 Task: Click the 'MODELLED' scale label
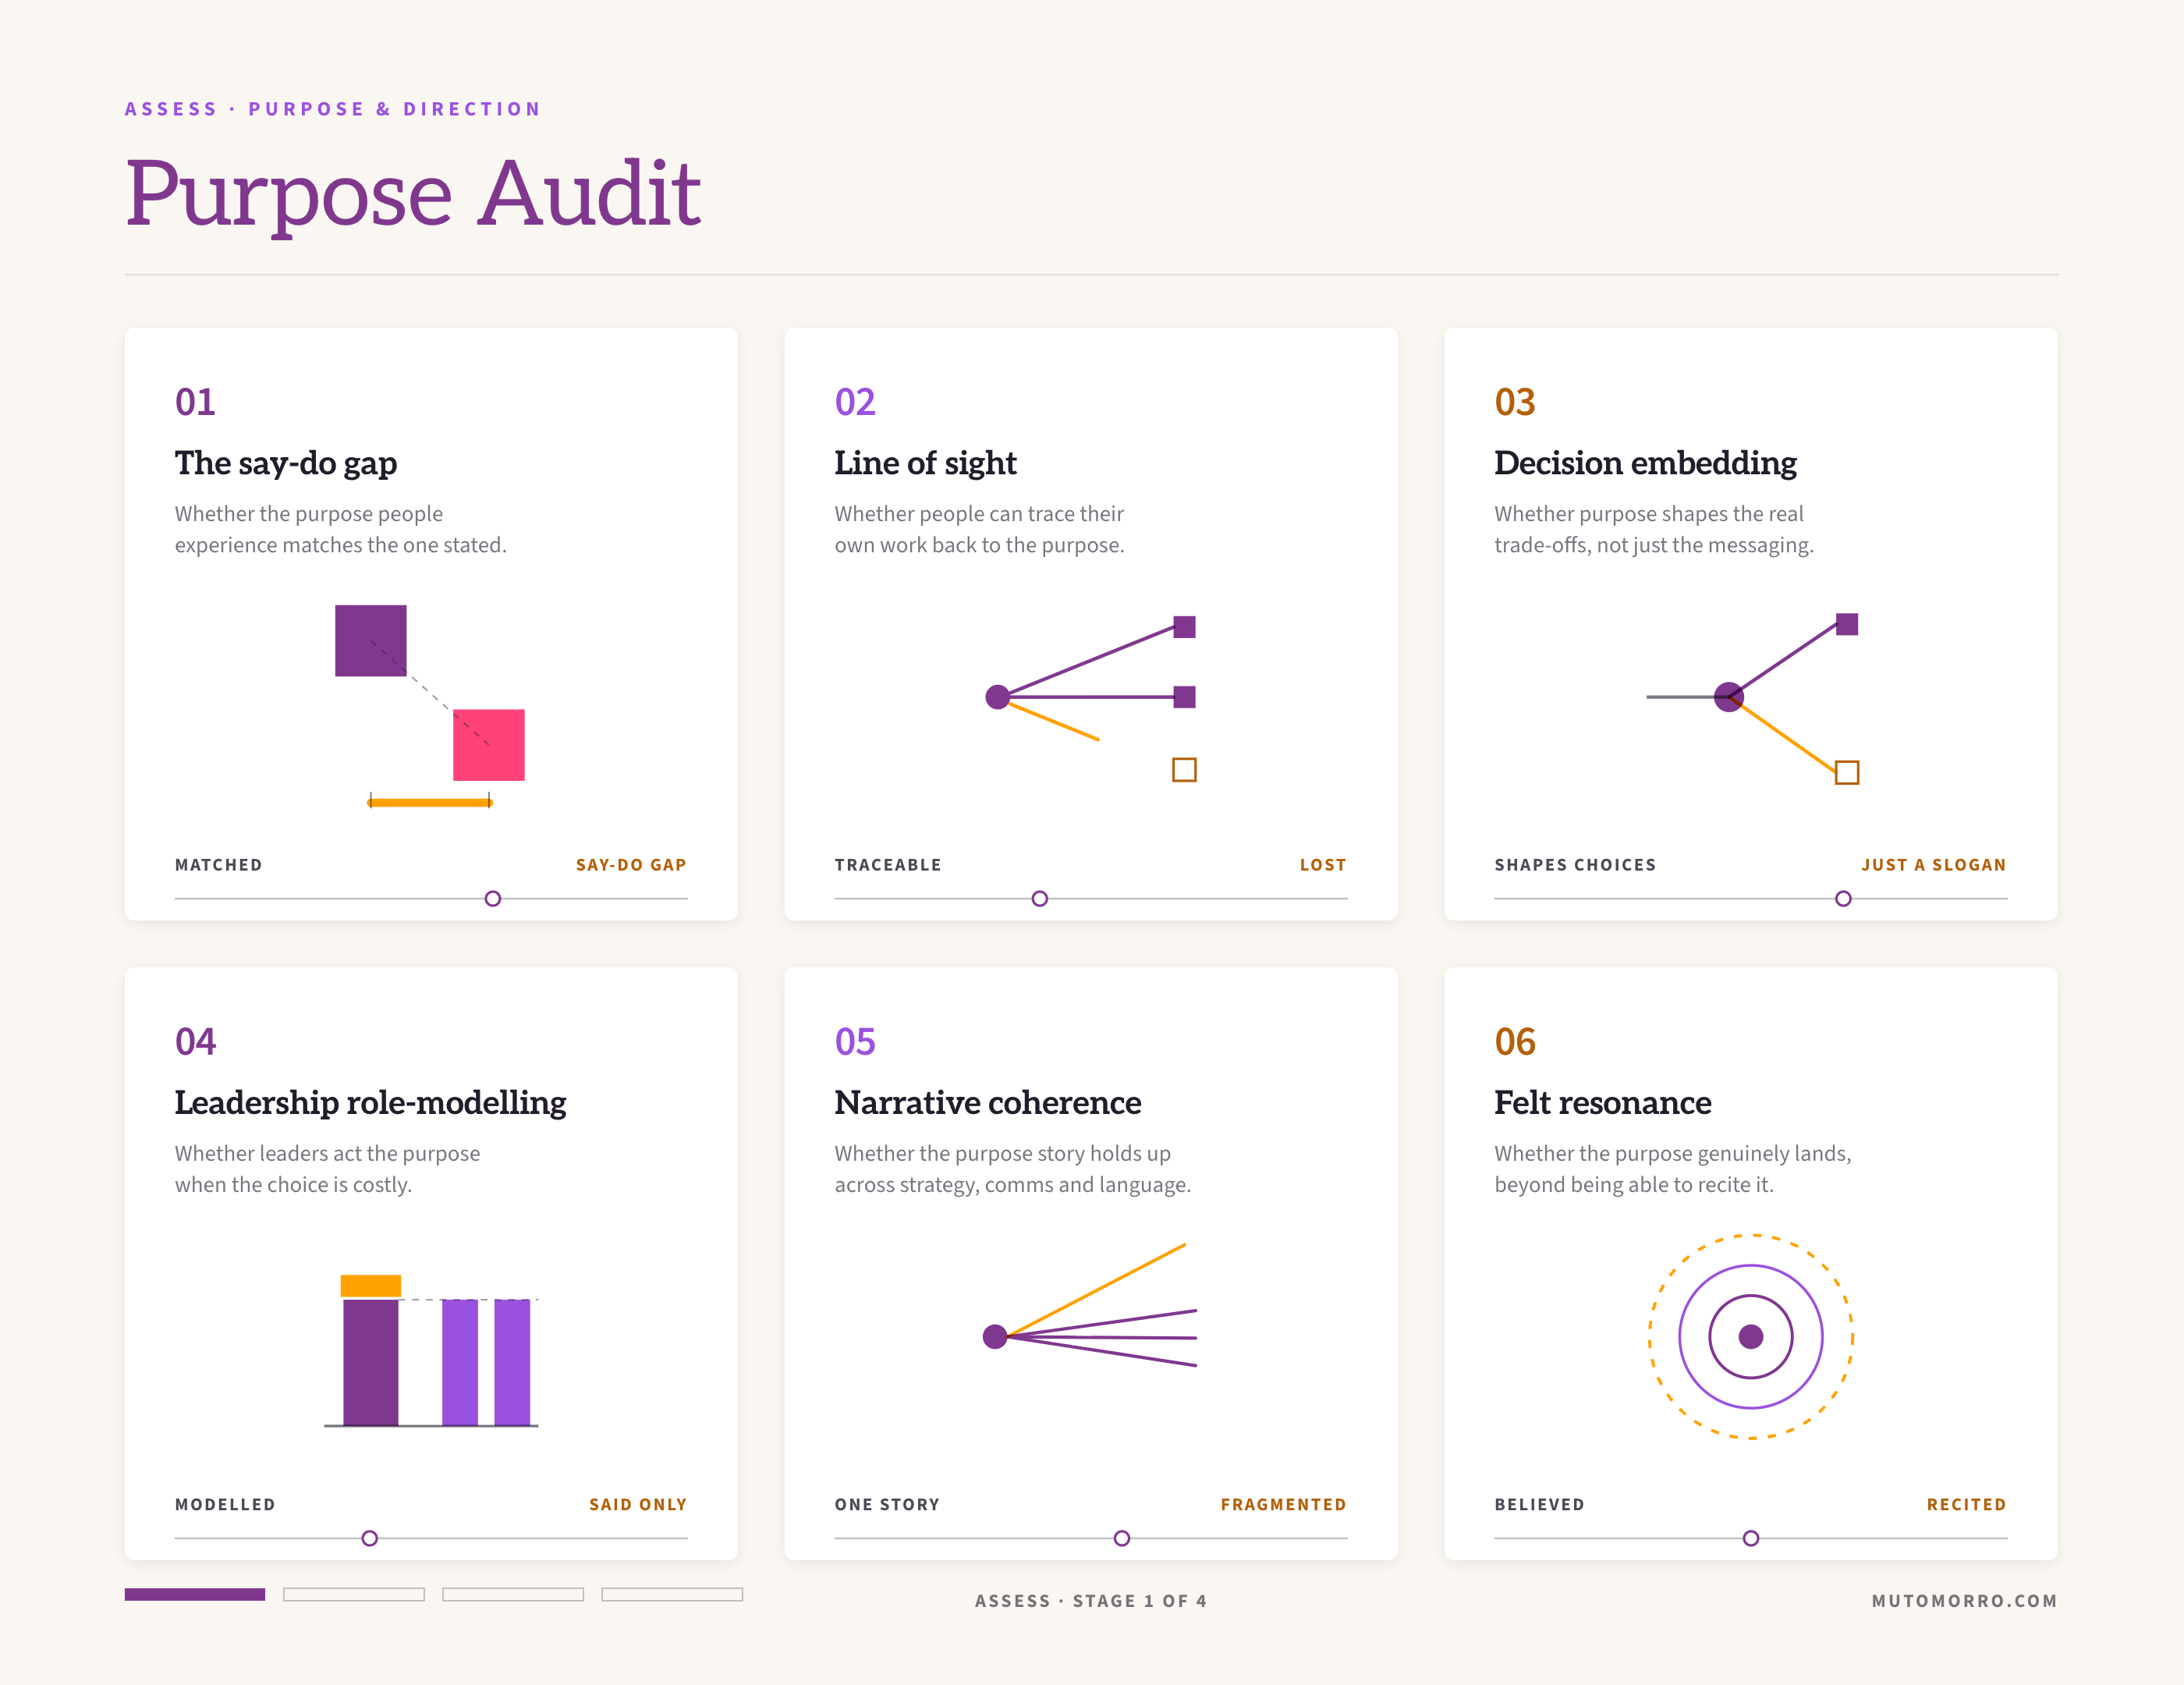click(225, 1504)
